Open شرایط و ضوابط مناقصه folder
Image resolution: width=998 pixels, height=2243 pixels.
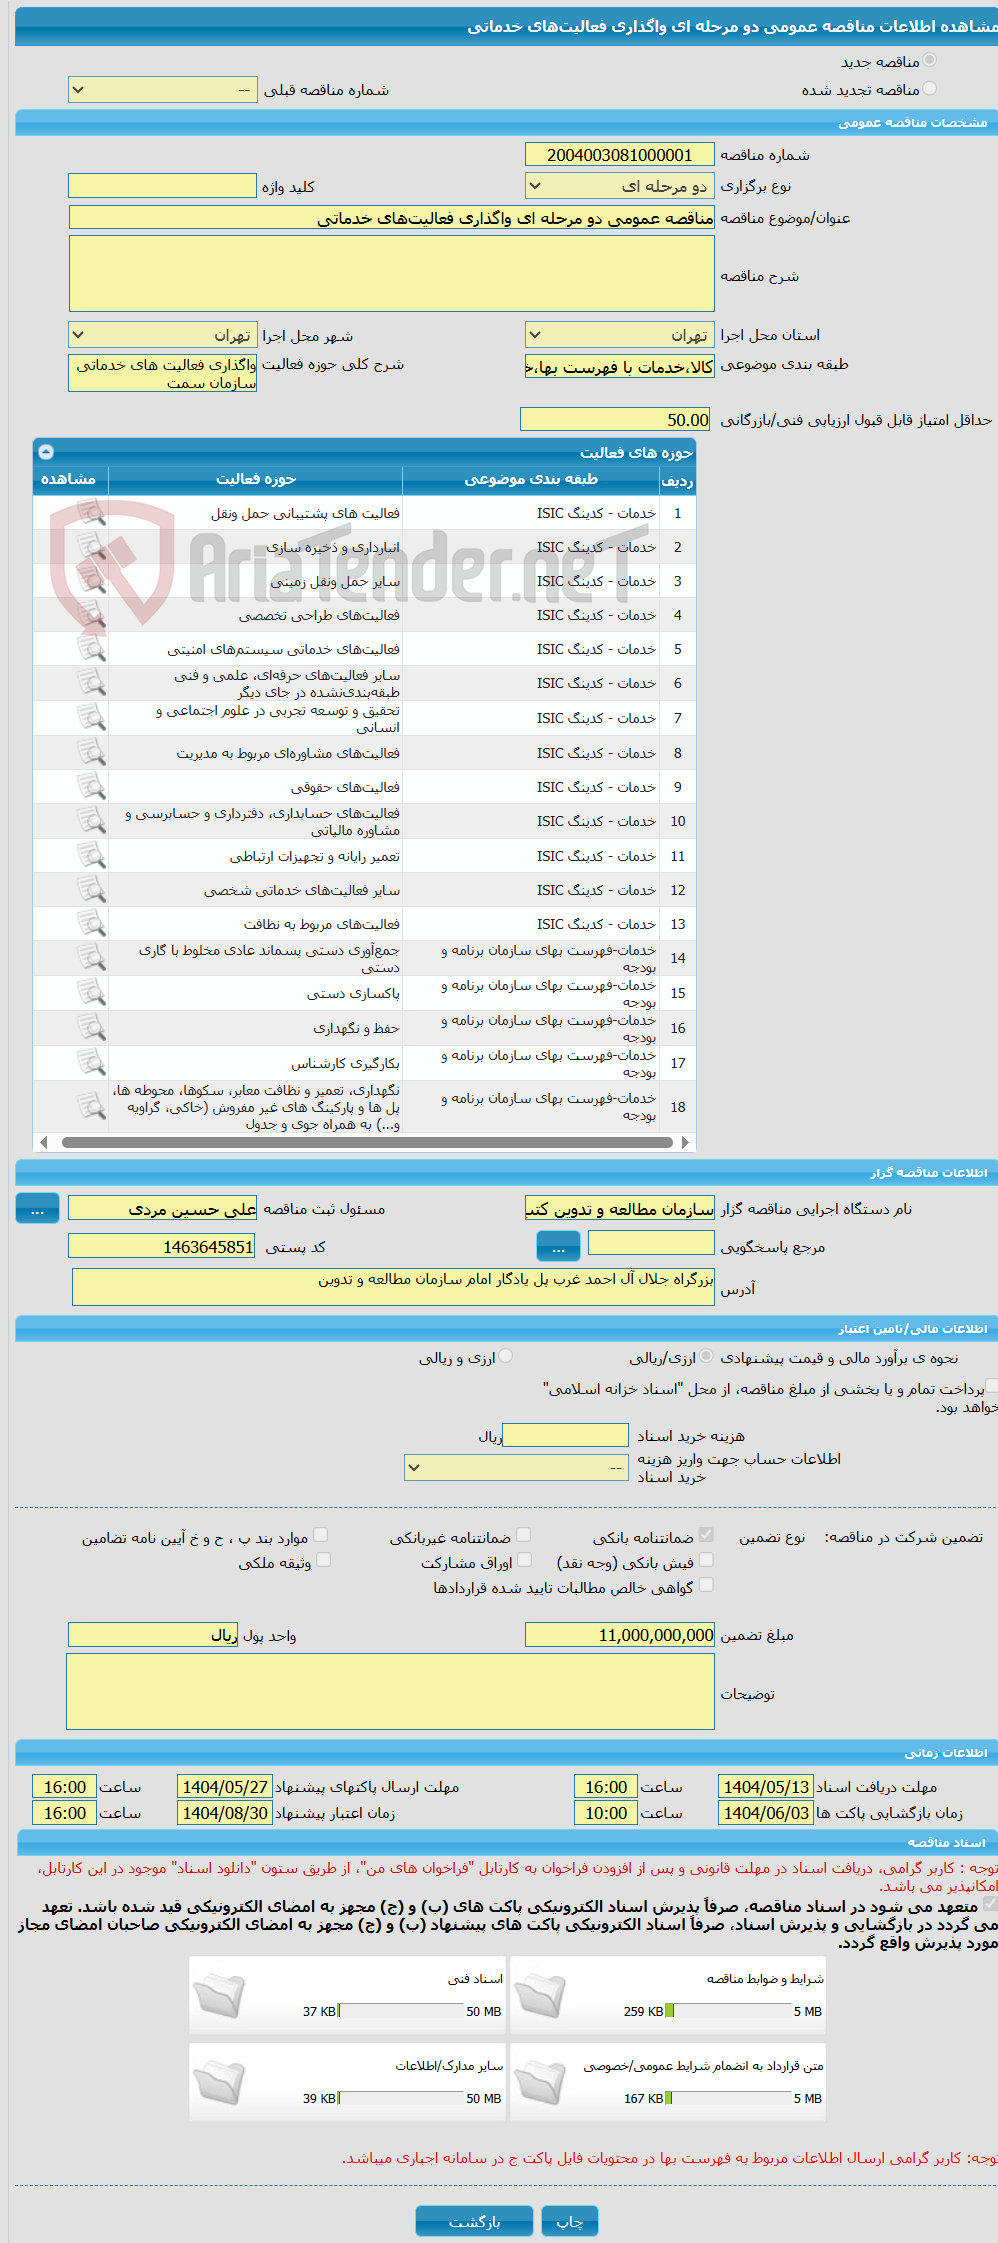[541, 1997]
